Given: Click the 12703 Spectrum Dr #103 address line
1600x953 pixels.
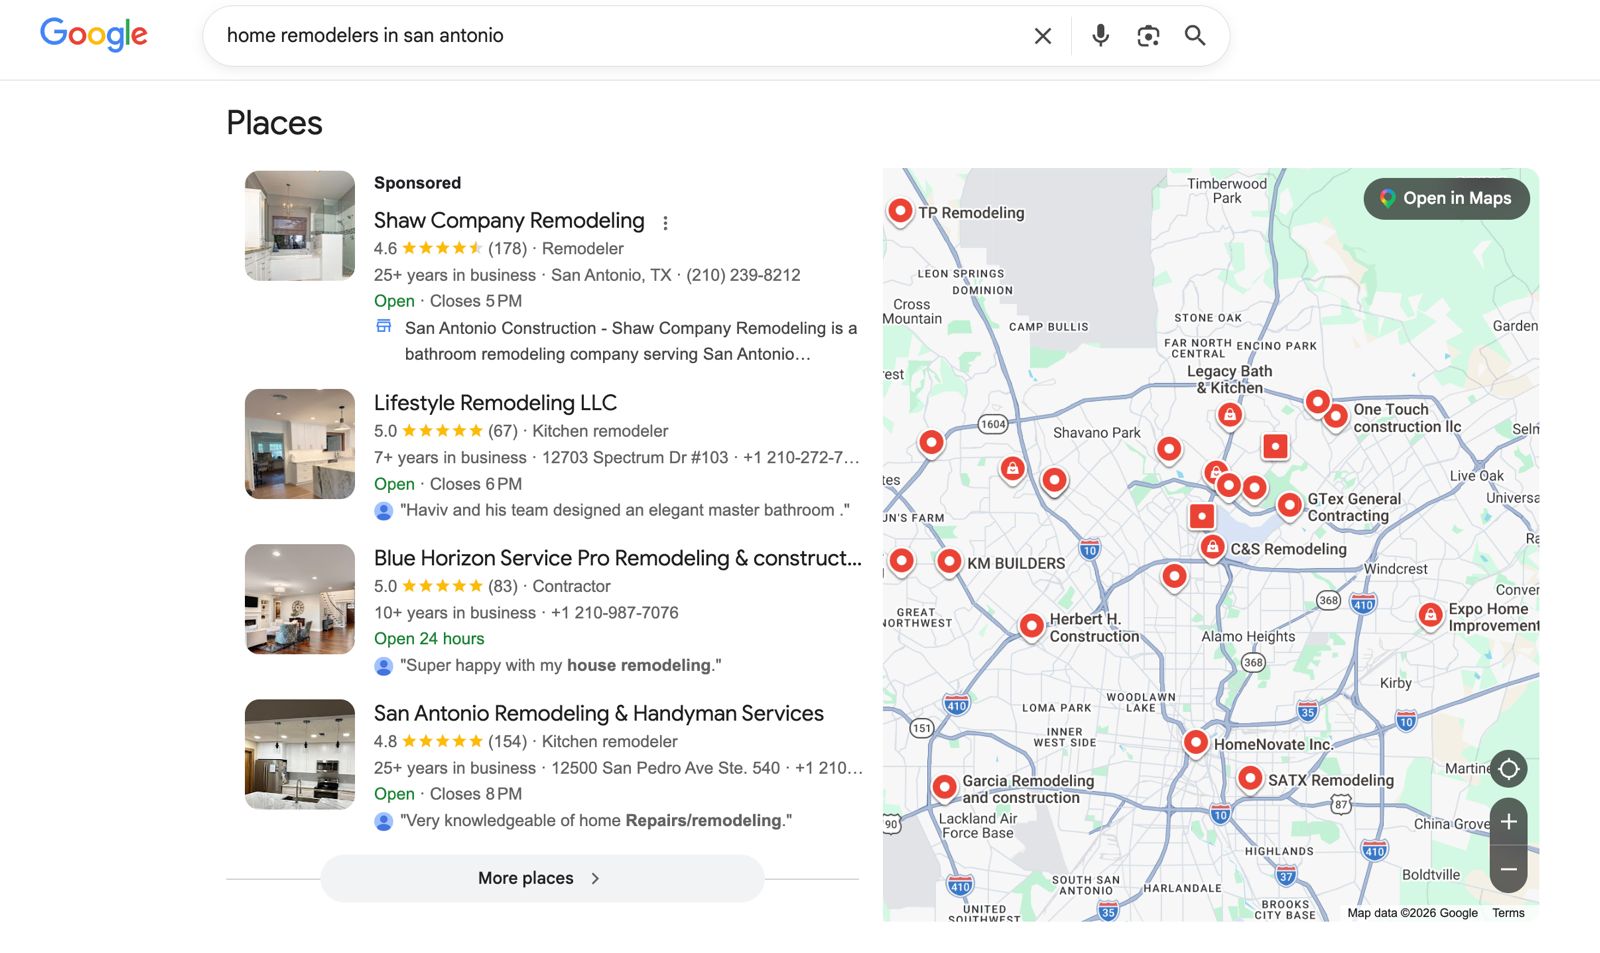Looking at the screenshot, I should [635, 457].
